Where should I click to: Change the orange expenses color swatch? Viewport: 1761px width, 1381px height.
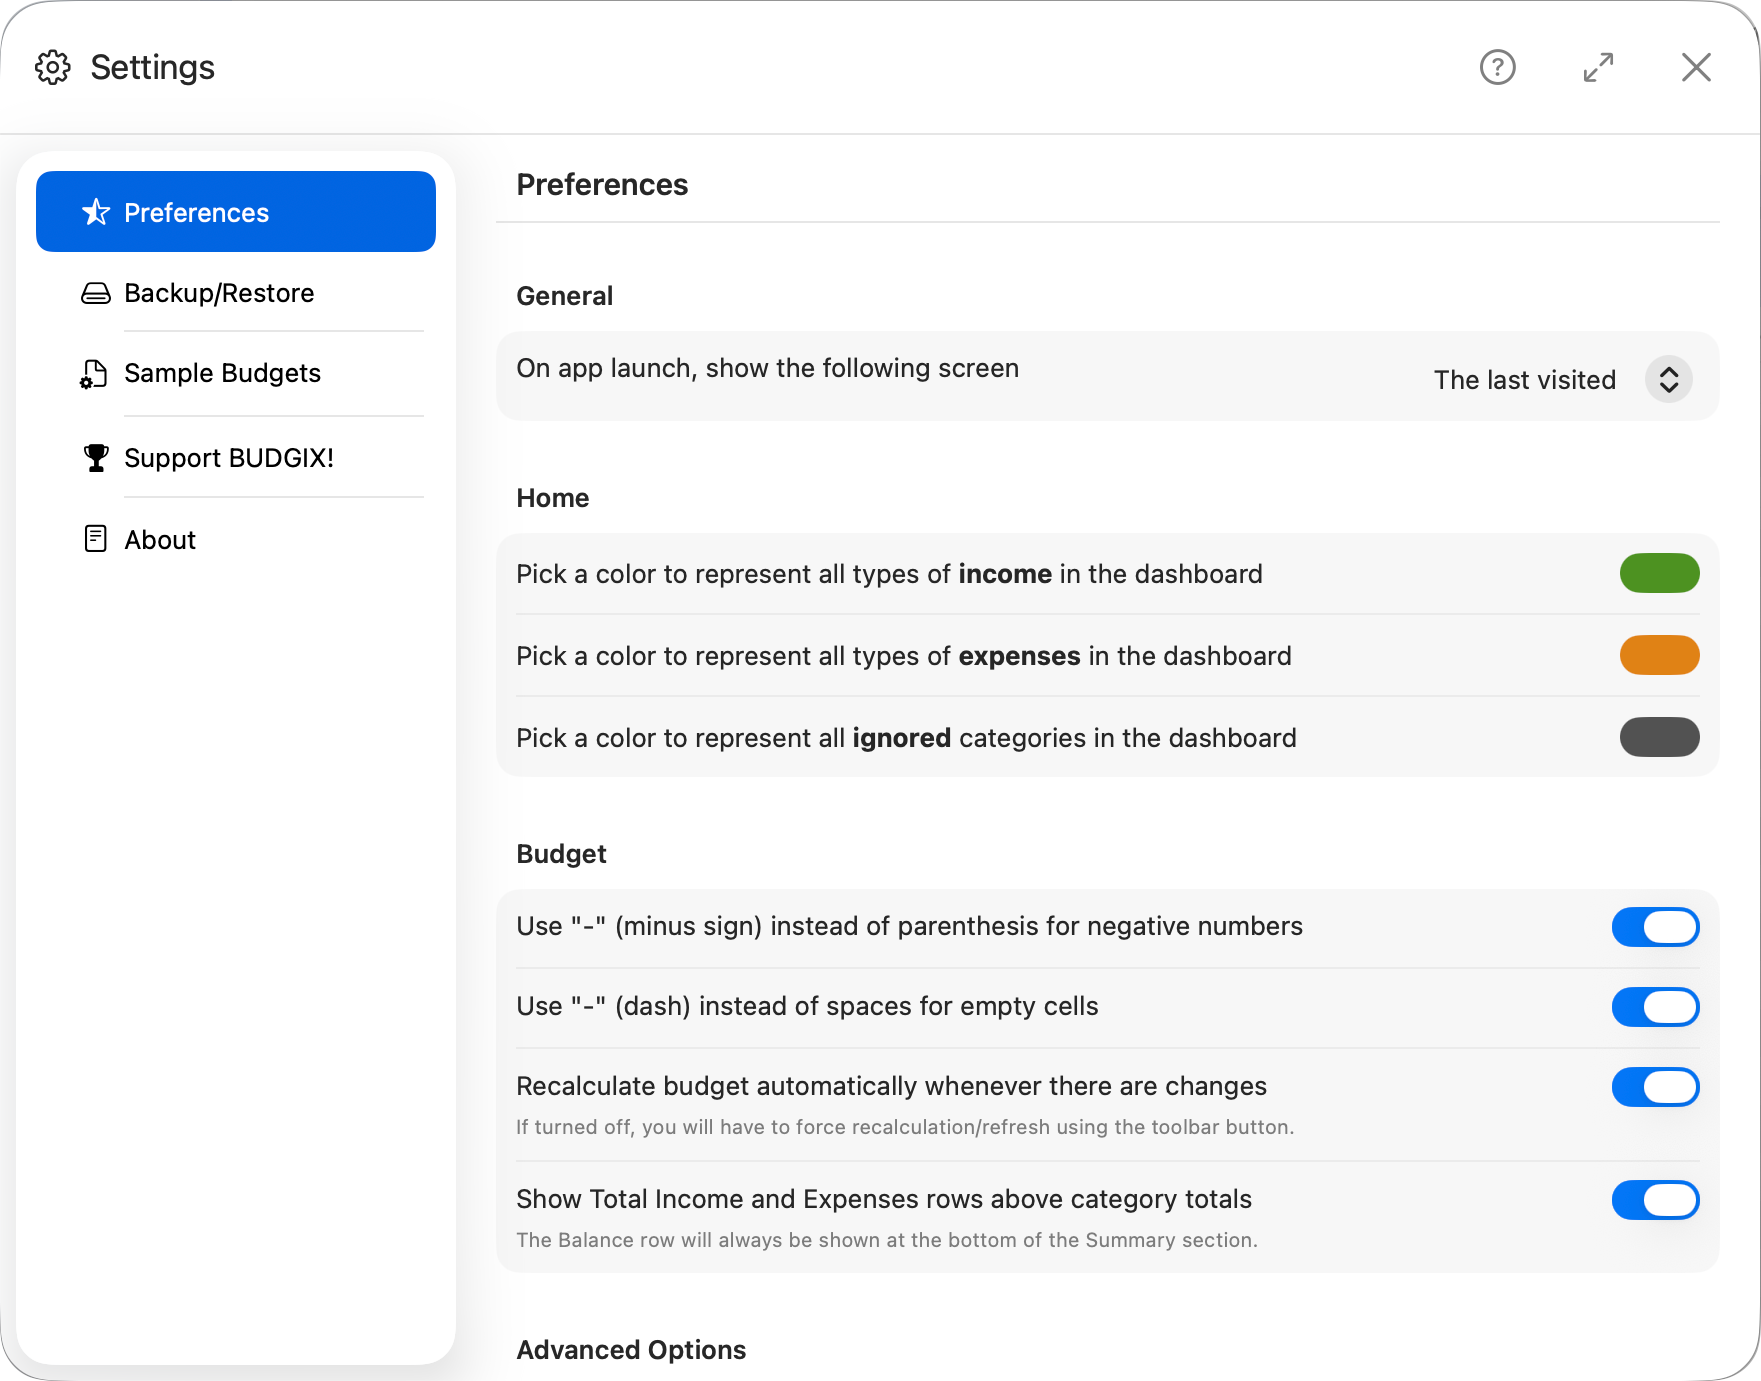click(x=1659, y=655)
